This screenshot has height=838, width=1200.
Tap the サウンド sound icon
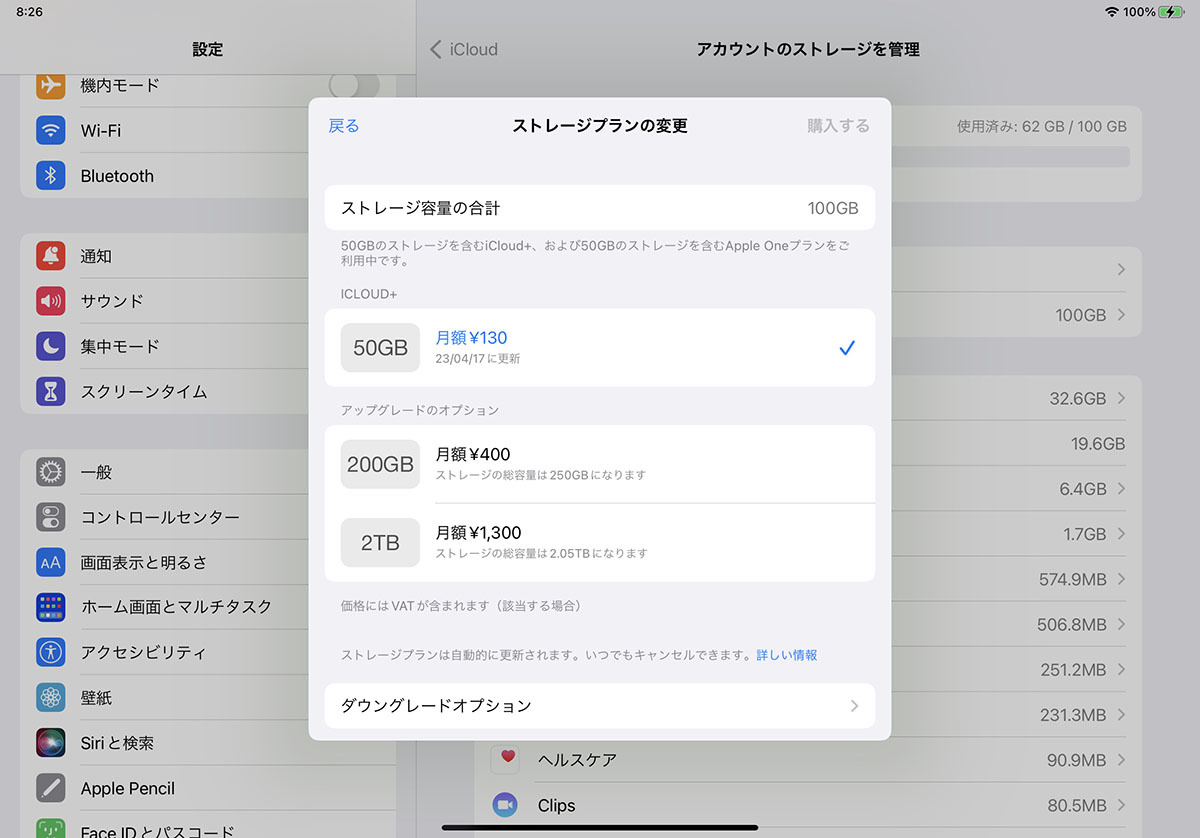(x=51, y=301)
